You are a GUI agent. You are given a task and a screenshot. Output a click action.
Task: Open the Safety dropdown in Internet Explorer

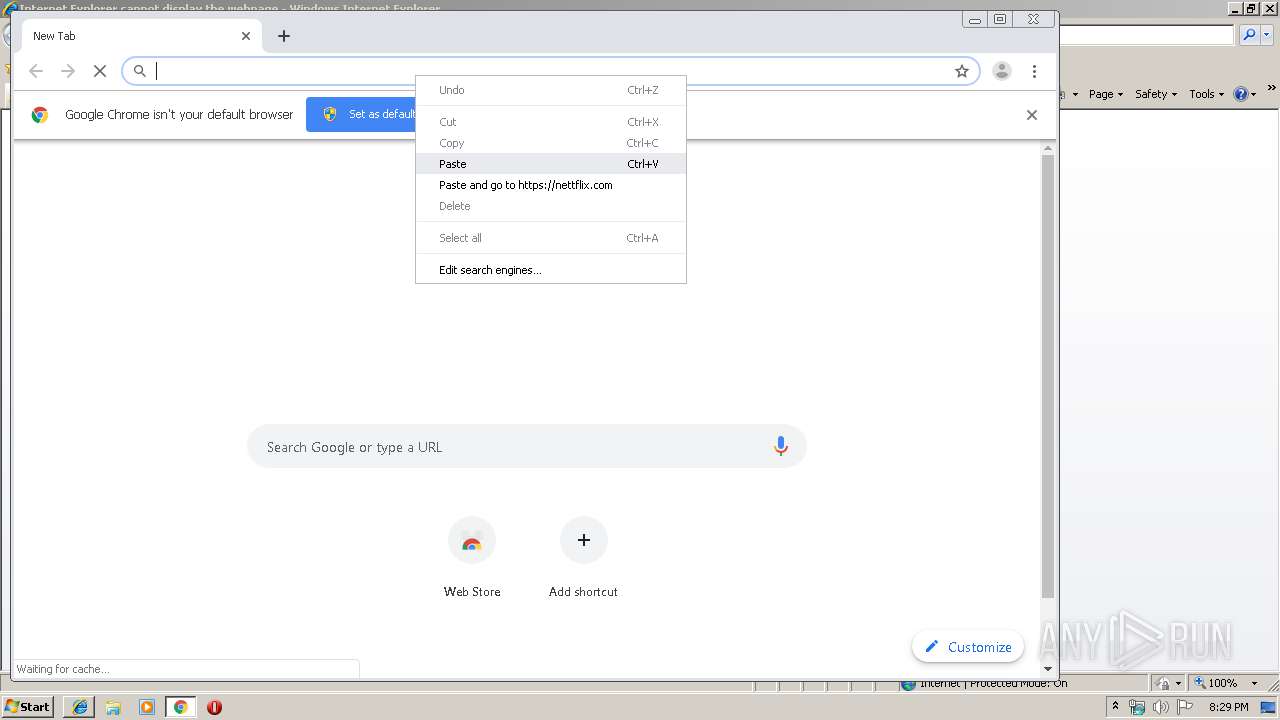pos(1156,94)
